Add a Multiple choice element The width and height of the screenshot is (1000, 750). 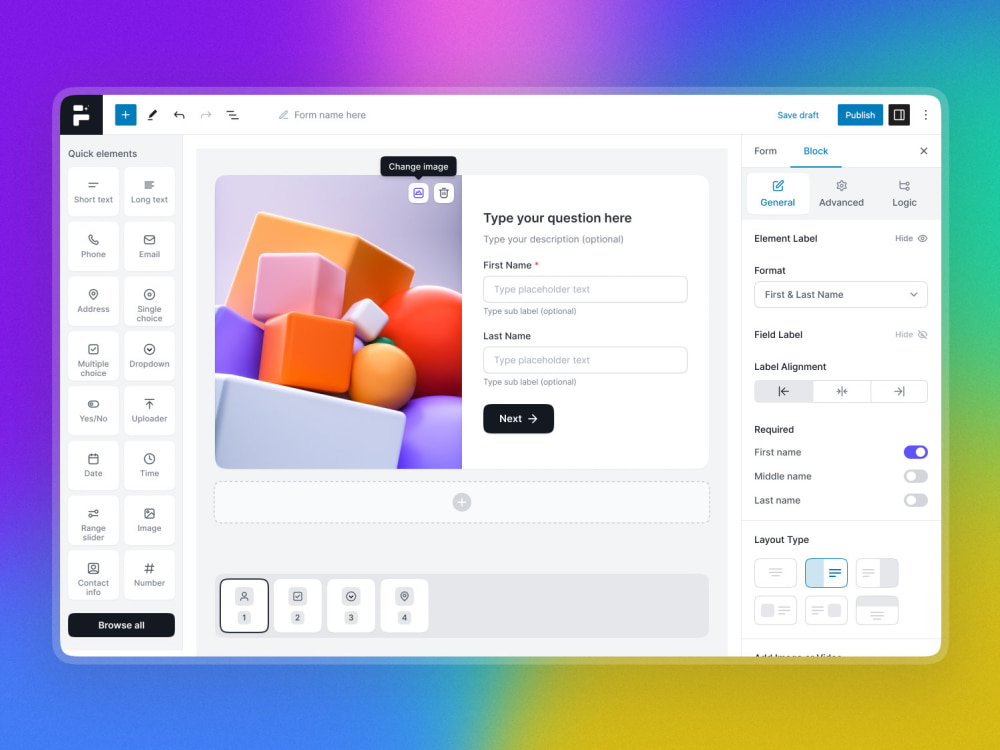93,356
